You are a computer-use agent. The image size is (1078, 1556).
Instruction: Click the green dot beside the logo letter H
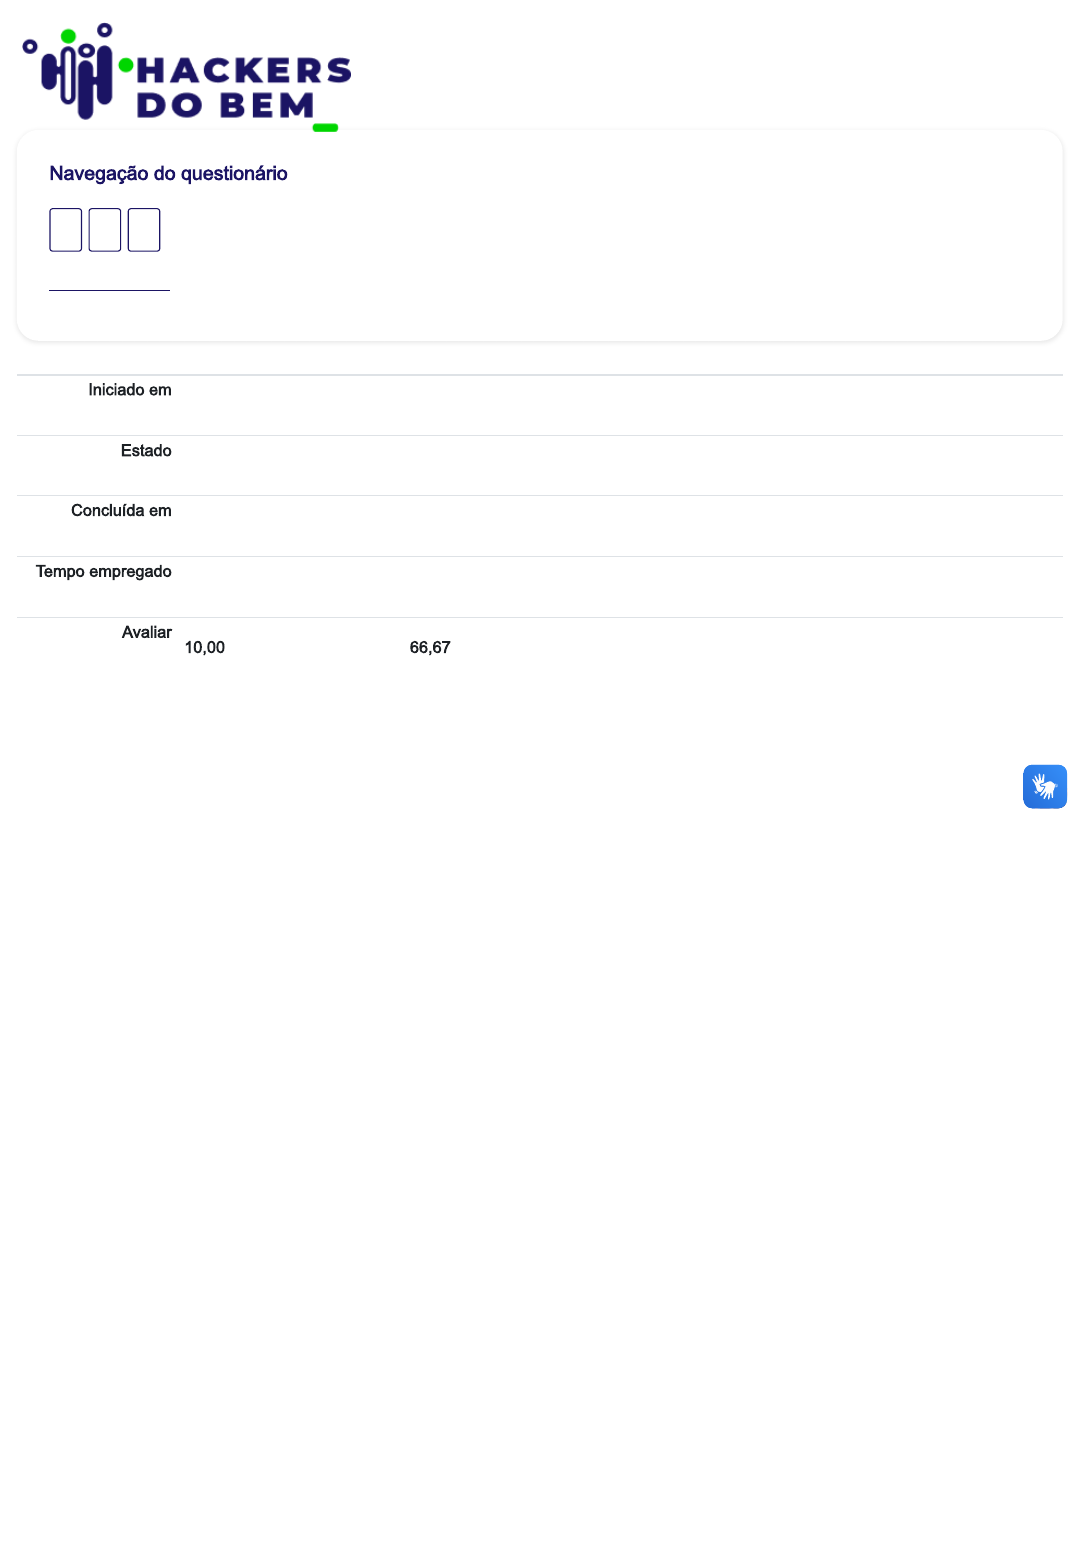tap(126, 65)
